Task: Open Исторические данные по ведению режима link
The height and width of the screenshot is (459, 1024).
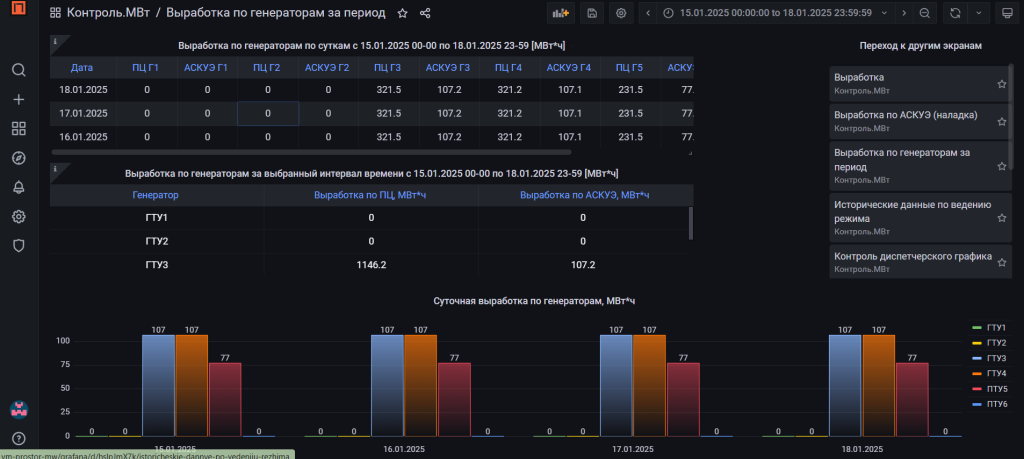Action: pos(912,210)
